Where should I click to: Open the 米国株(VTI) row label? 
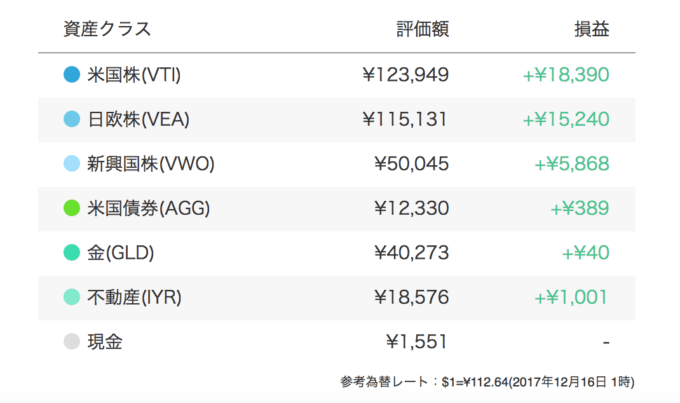point(134,75)
